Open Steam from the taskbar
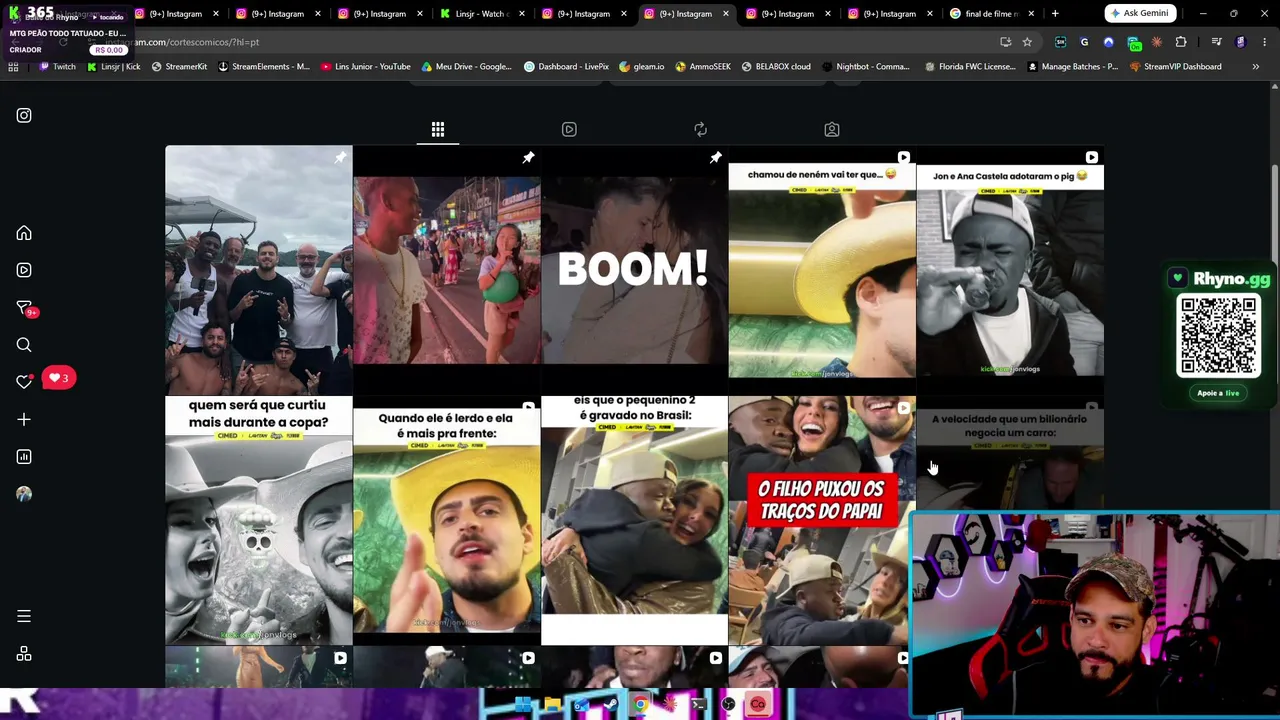The height and width of the screenshot is (720, 1280). pyautogui.click(x=611, y=705)
